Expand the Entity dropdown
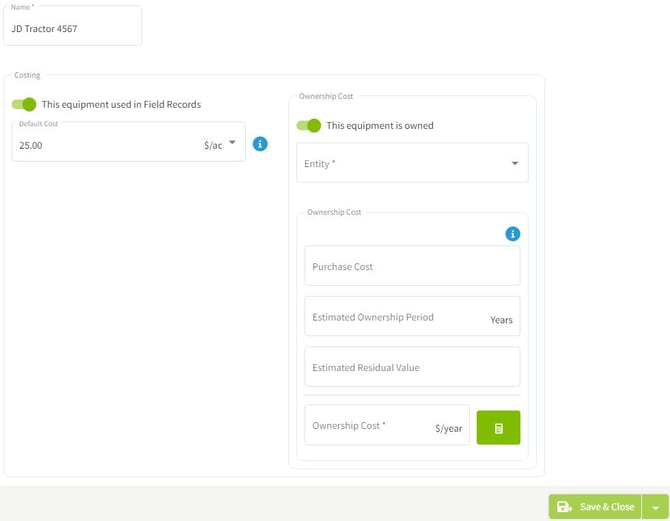 [x=514, y=163]
